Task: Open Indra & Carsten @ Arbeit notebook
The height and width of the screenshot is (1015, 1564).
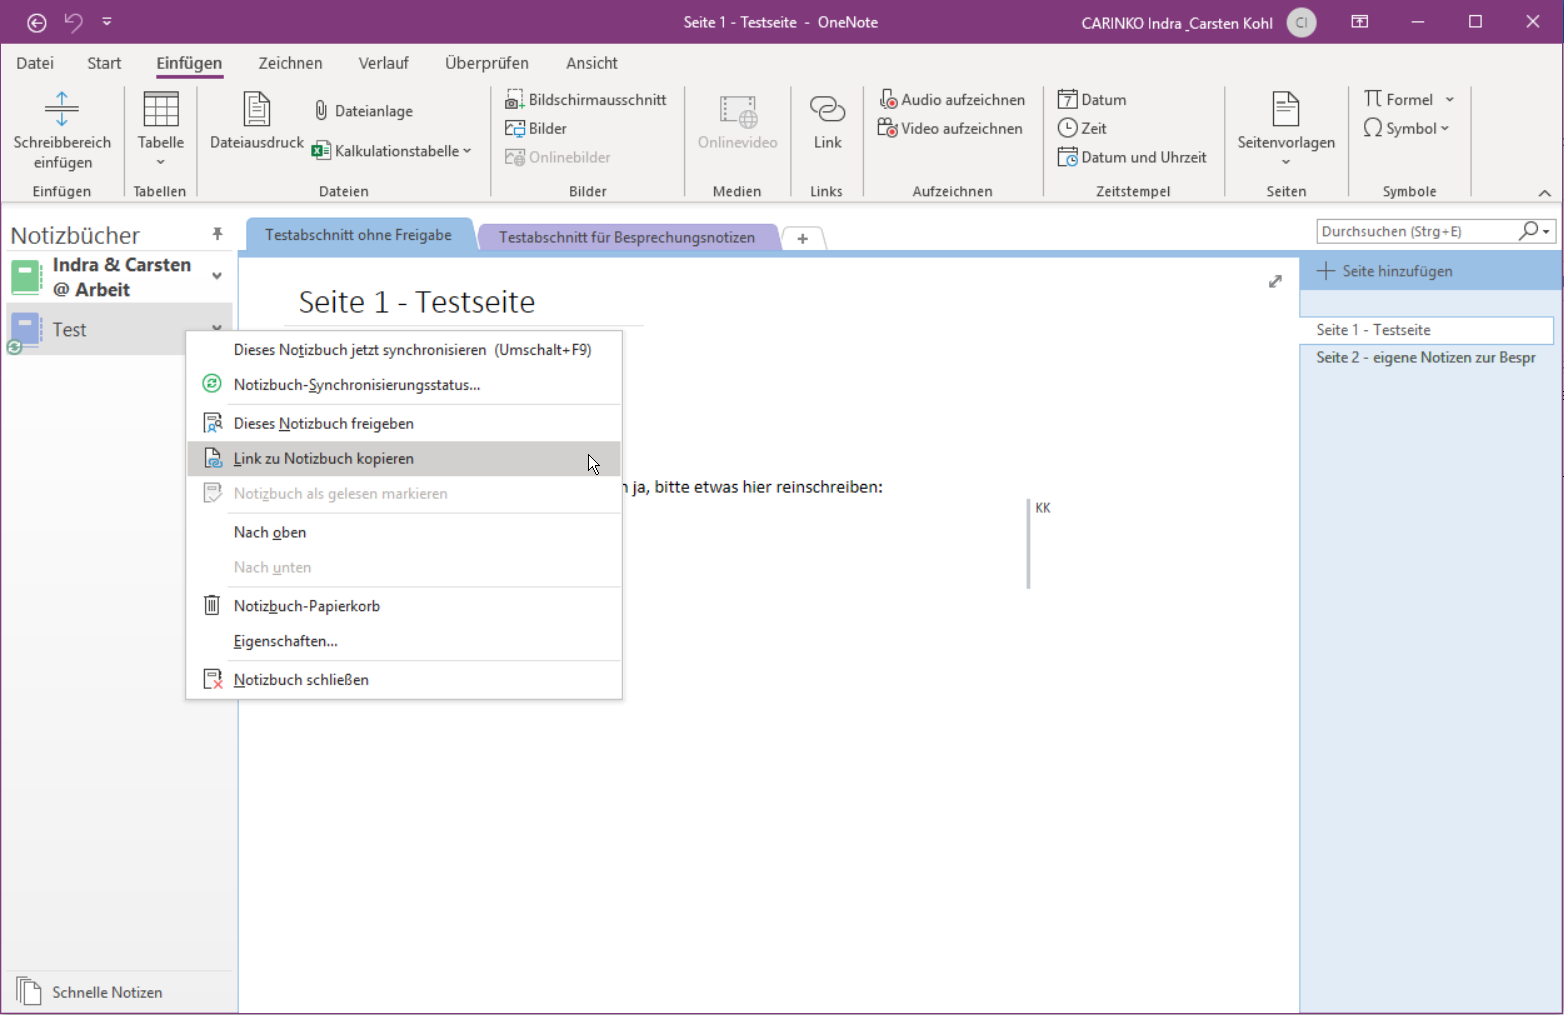Action: (x=121, y=277)
